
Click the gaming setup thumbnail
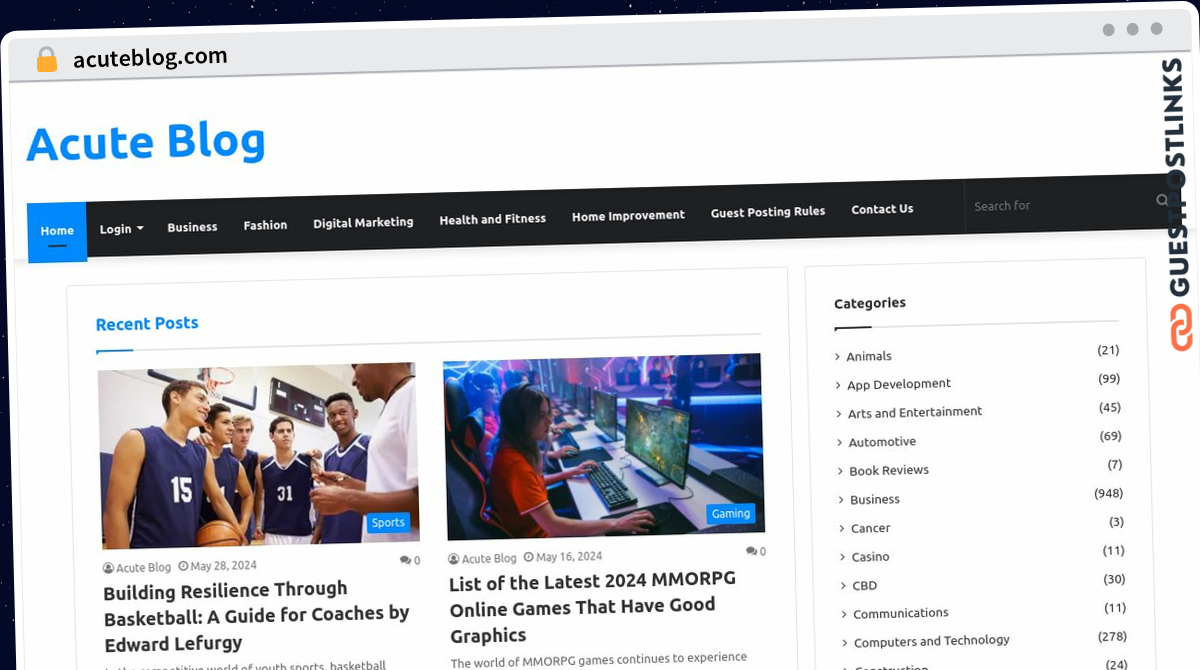(x=604, y=447)
